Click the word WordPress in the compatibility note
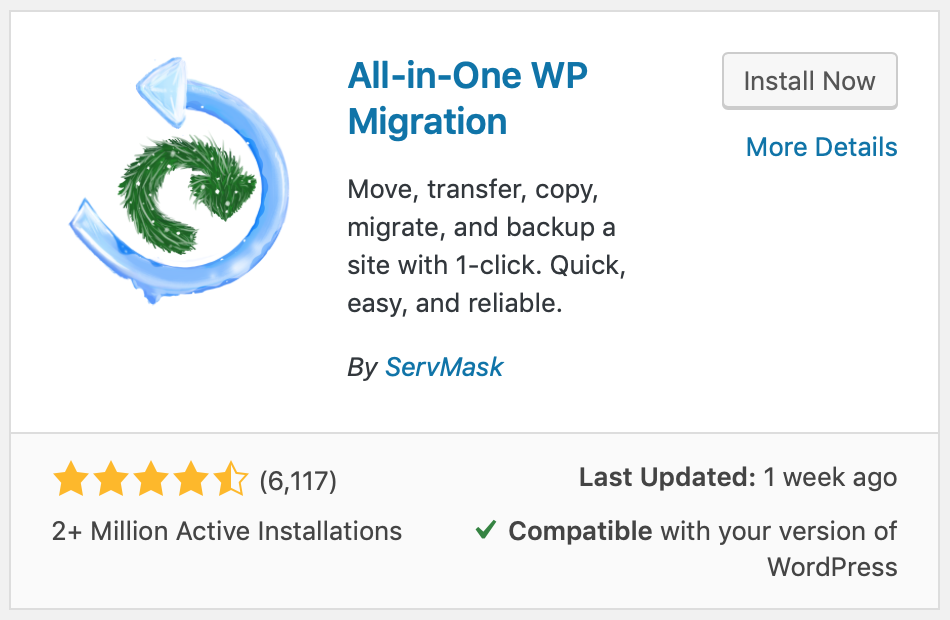 [x=832, y=568]
